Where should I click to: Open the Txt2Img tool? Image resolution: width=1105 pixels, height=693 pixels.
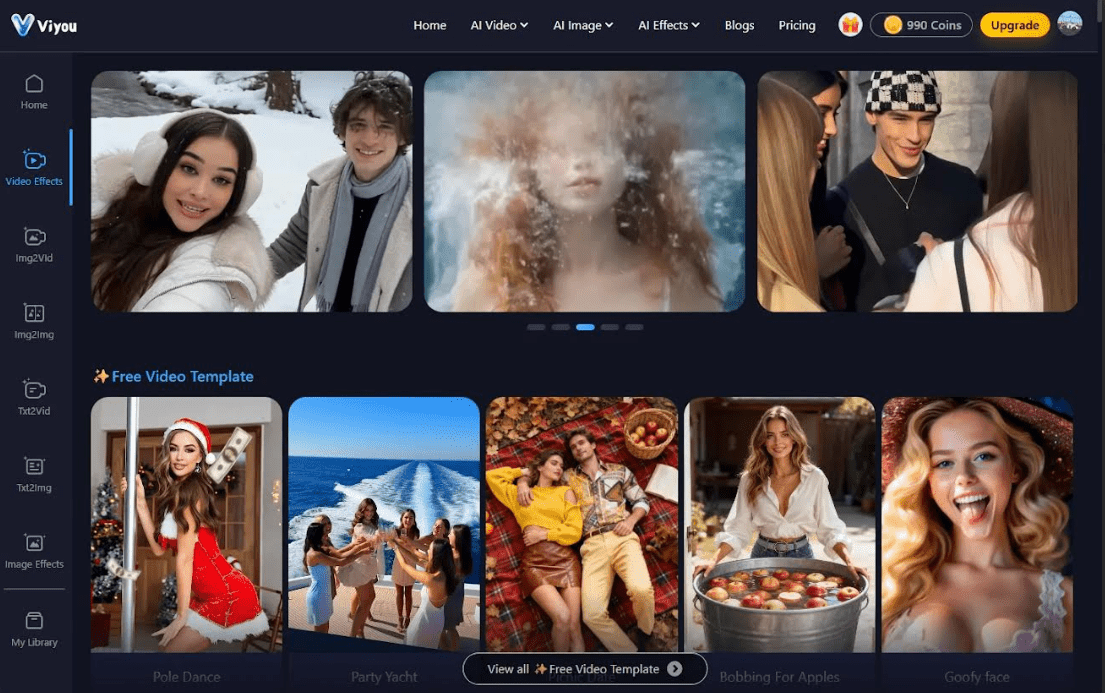click(34, 474)
